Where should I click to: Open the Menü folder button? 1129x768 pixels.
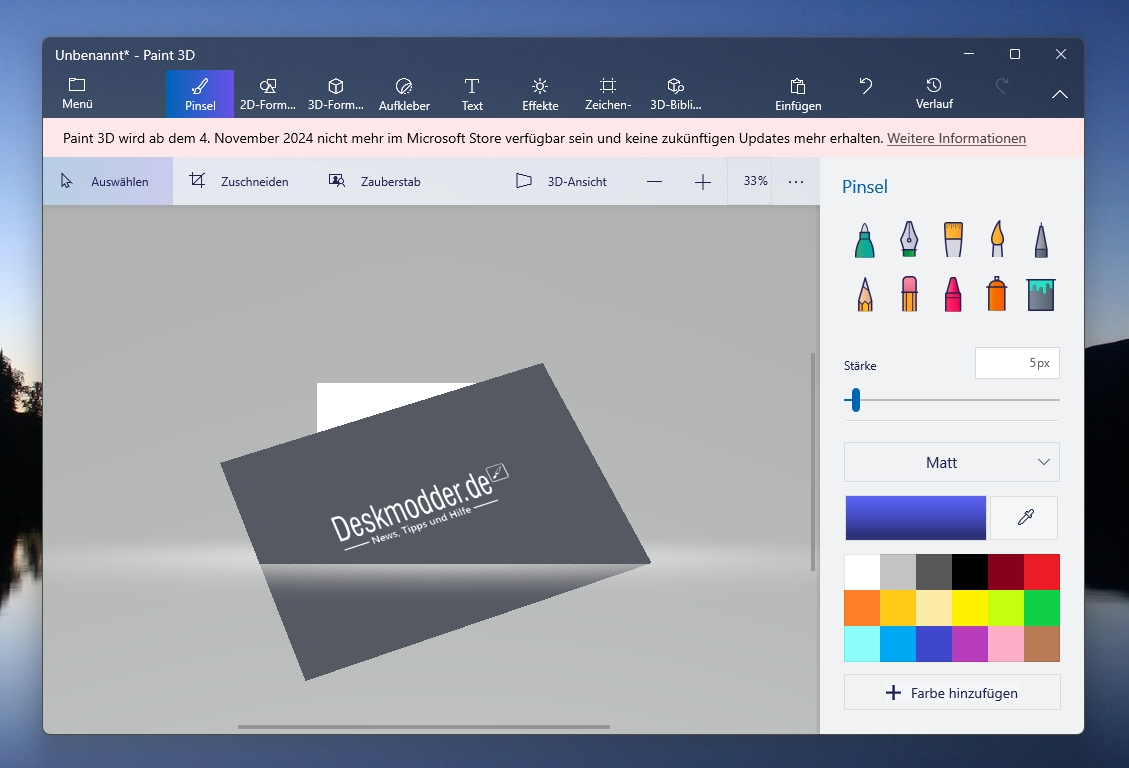[77, 94]
